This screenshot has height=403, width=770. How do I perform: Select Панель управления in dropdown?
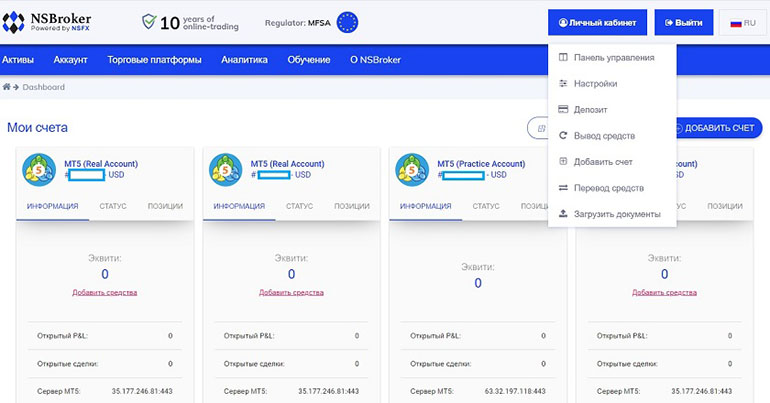612,57
